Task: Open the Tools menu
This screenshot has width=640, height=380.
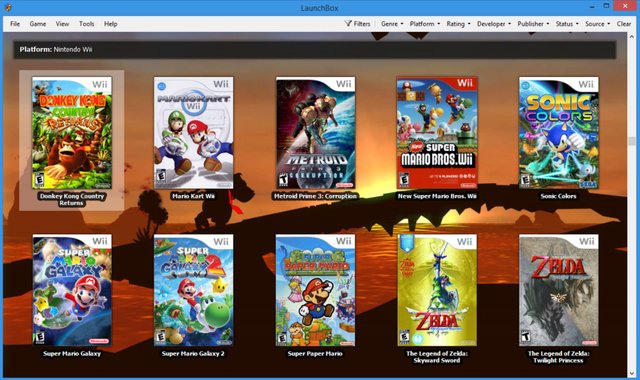Action: pos(87,24)
